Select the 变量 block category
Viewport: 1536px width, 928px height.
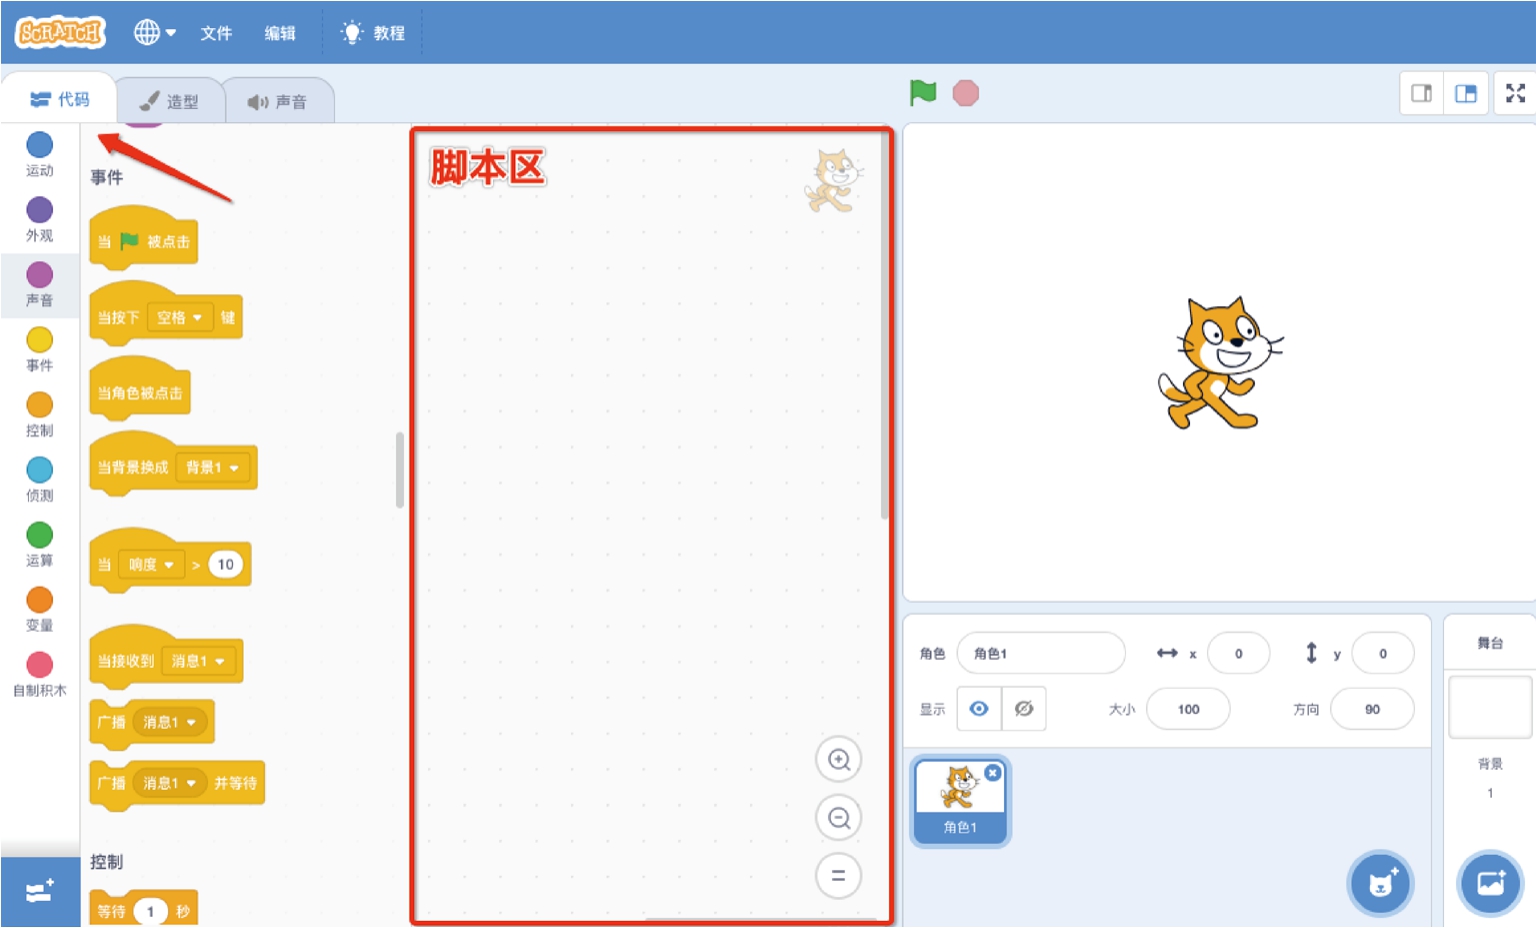40,610
